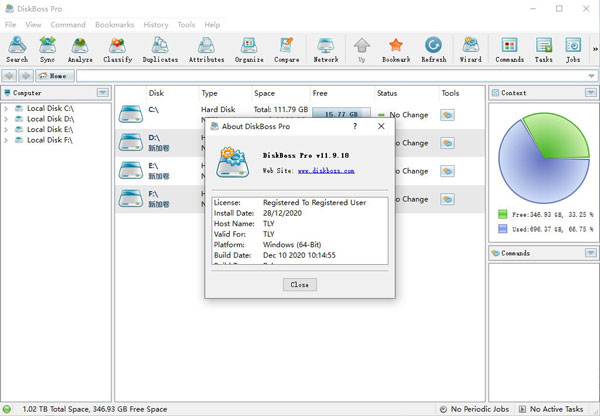Open the Tasks toolbar item

544,49
